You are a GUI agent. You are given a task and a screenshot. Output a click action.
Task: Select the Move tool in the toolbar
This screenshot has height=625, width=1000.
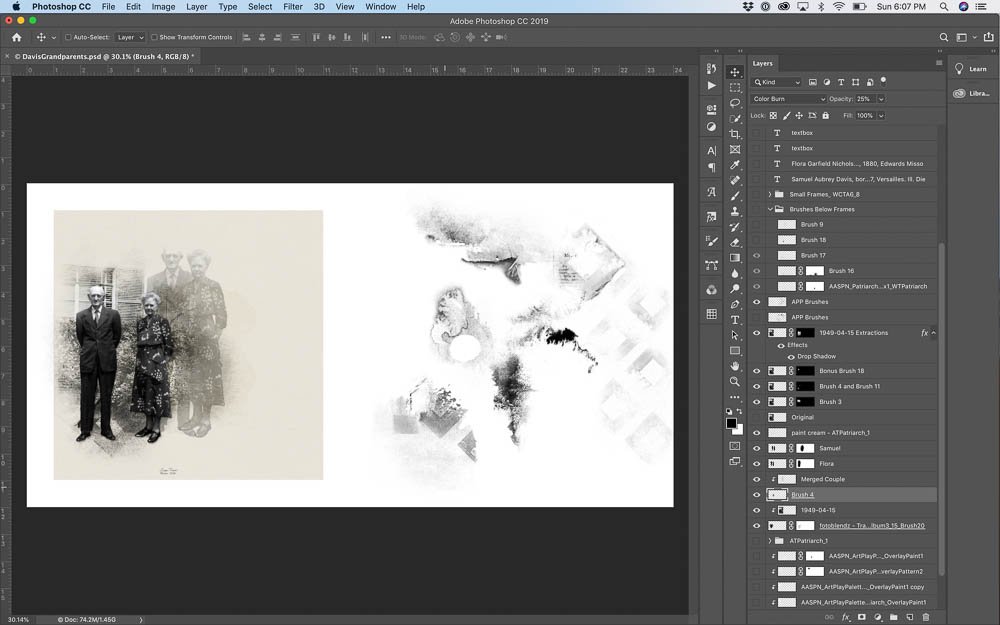pyautogui.click(x=735, y=72)
